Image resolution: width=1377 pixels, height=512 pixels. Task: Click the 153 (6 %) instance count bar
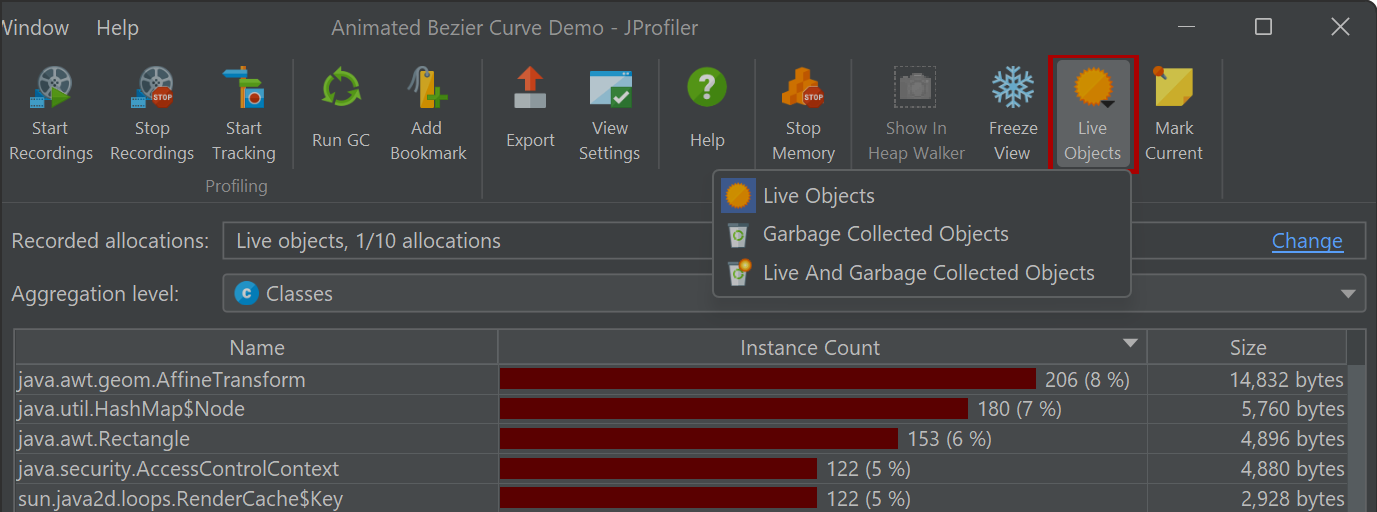pos(698,439)
